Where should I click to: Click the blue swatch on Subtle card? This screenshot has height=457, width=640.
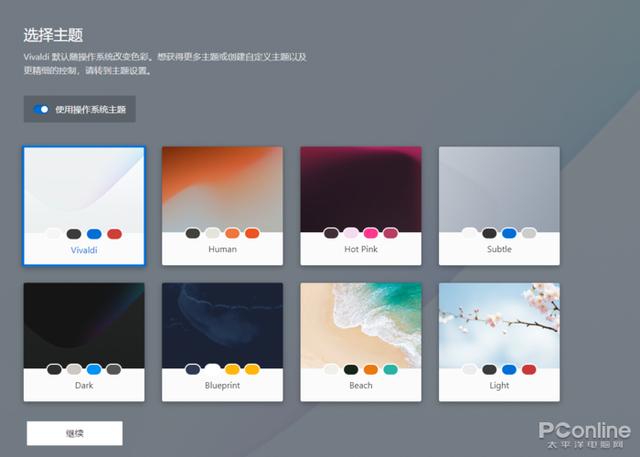(509, 233)
